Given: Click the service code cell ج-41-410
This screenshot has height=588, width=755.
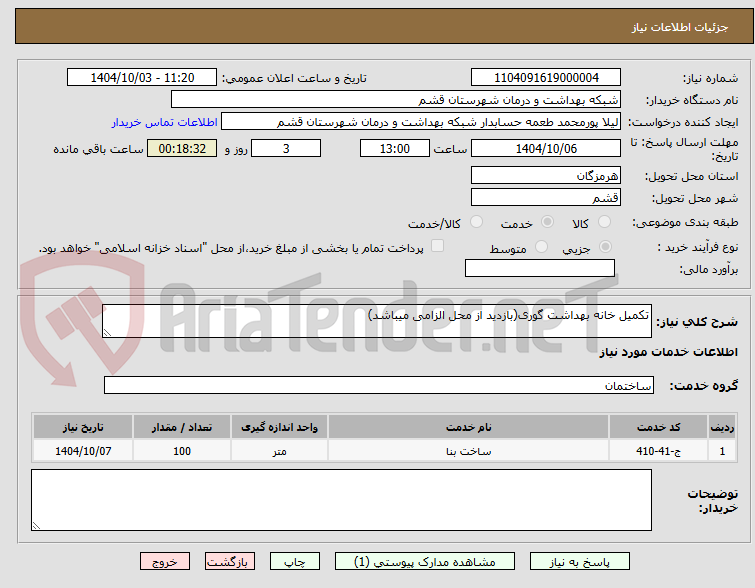Looking at the screenshot, I should point(658,451).
